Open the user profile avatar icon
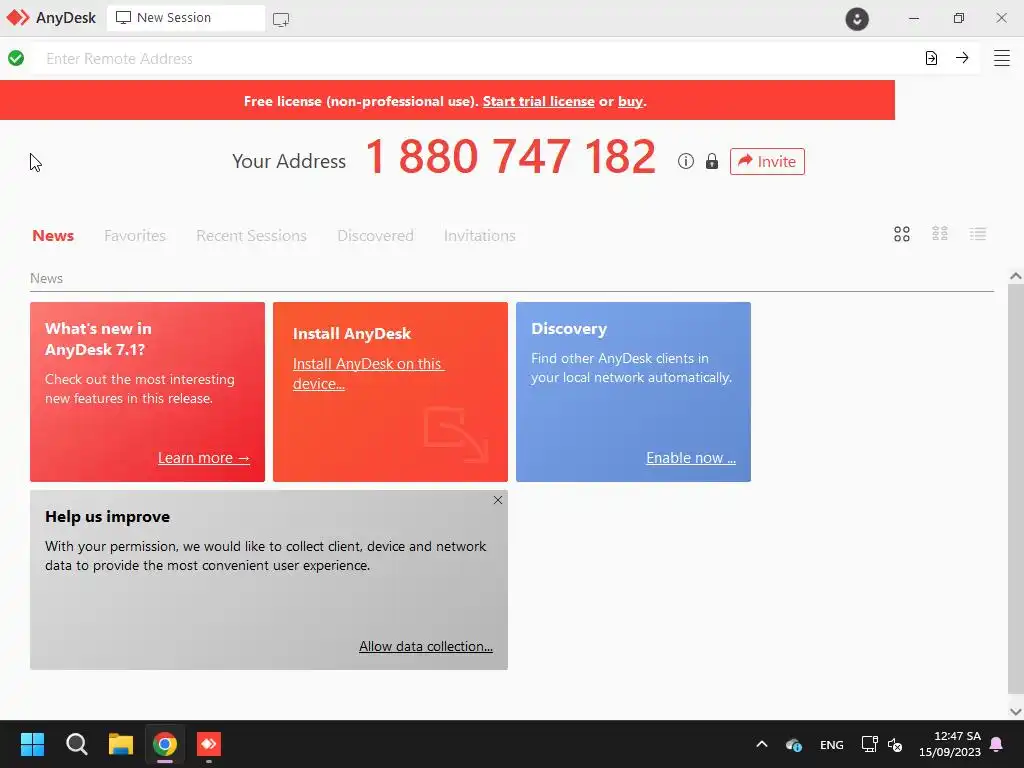1024x768 pixels. coord(857,18)
